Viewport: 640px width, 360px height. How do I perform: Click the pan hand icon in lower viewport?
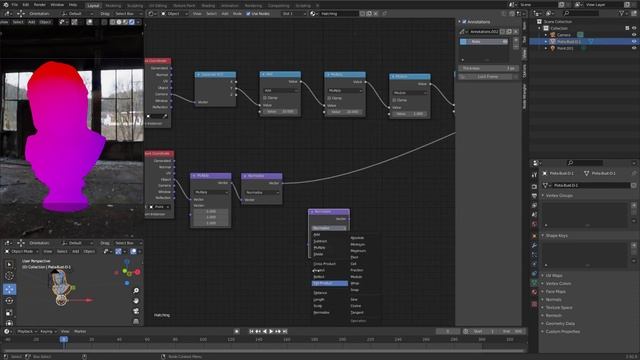click(136, 301)
